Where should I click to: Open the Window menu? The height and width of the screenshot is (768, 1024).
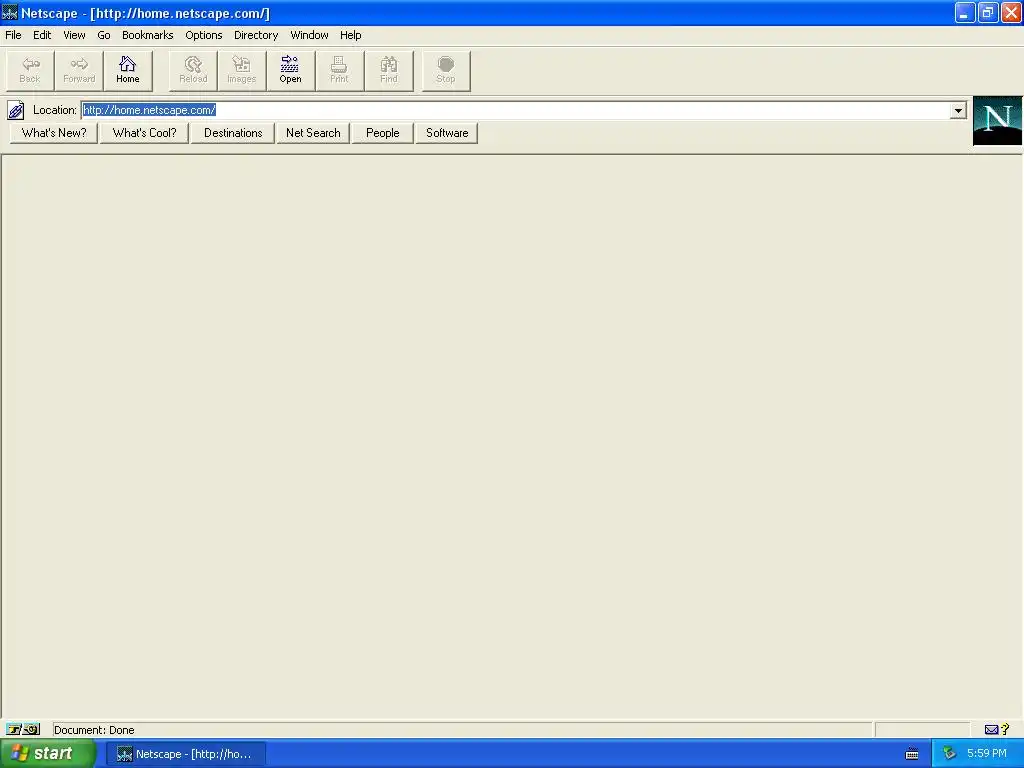point(309,35)
